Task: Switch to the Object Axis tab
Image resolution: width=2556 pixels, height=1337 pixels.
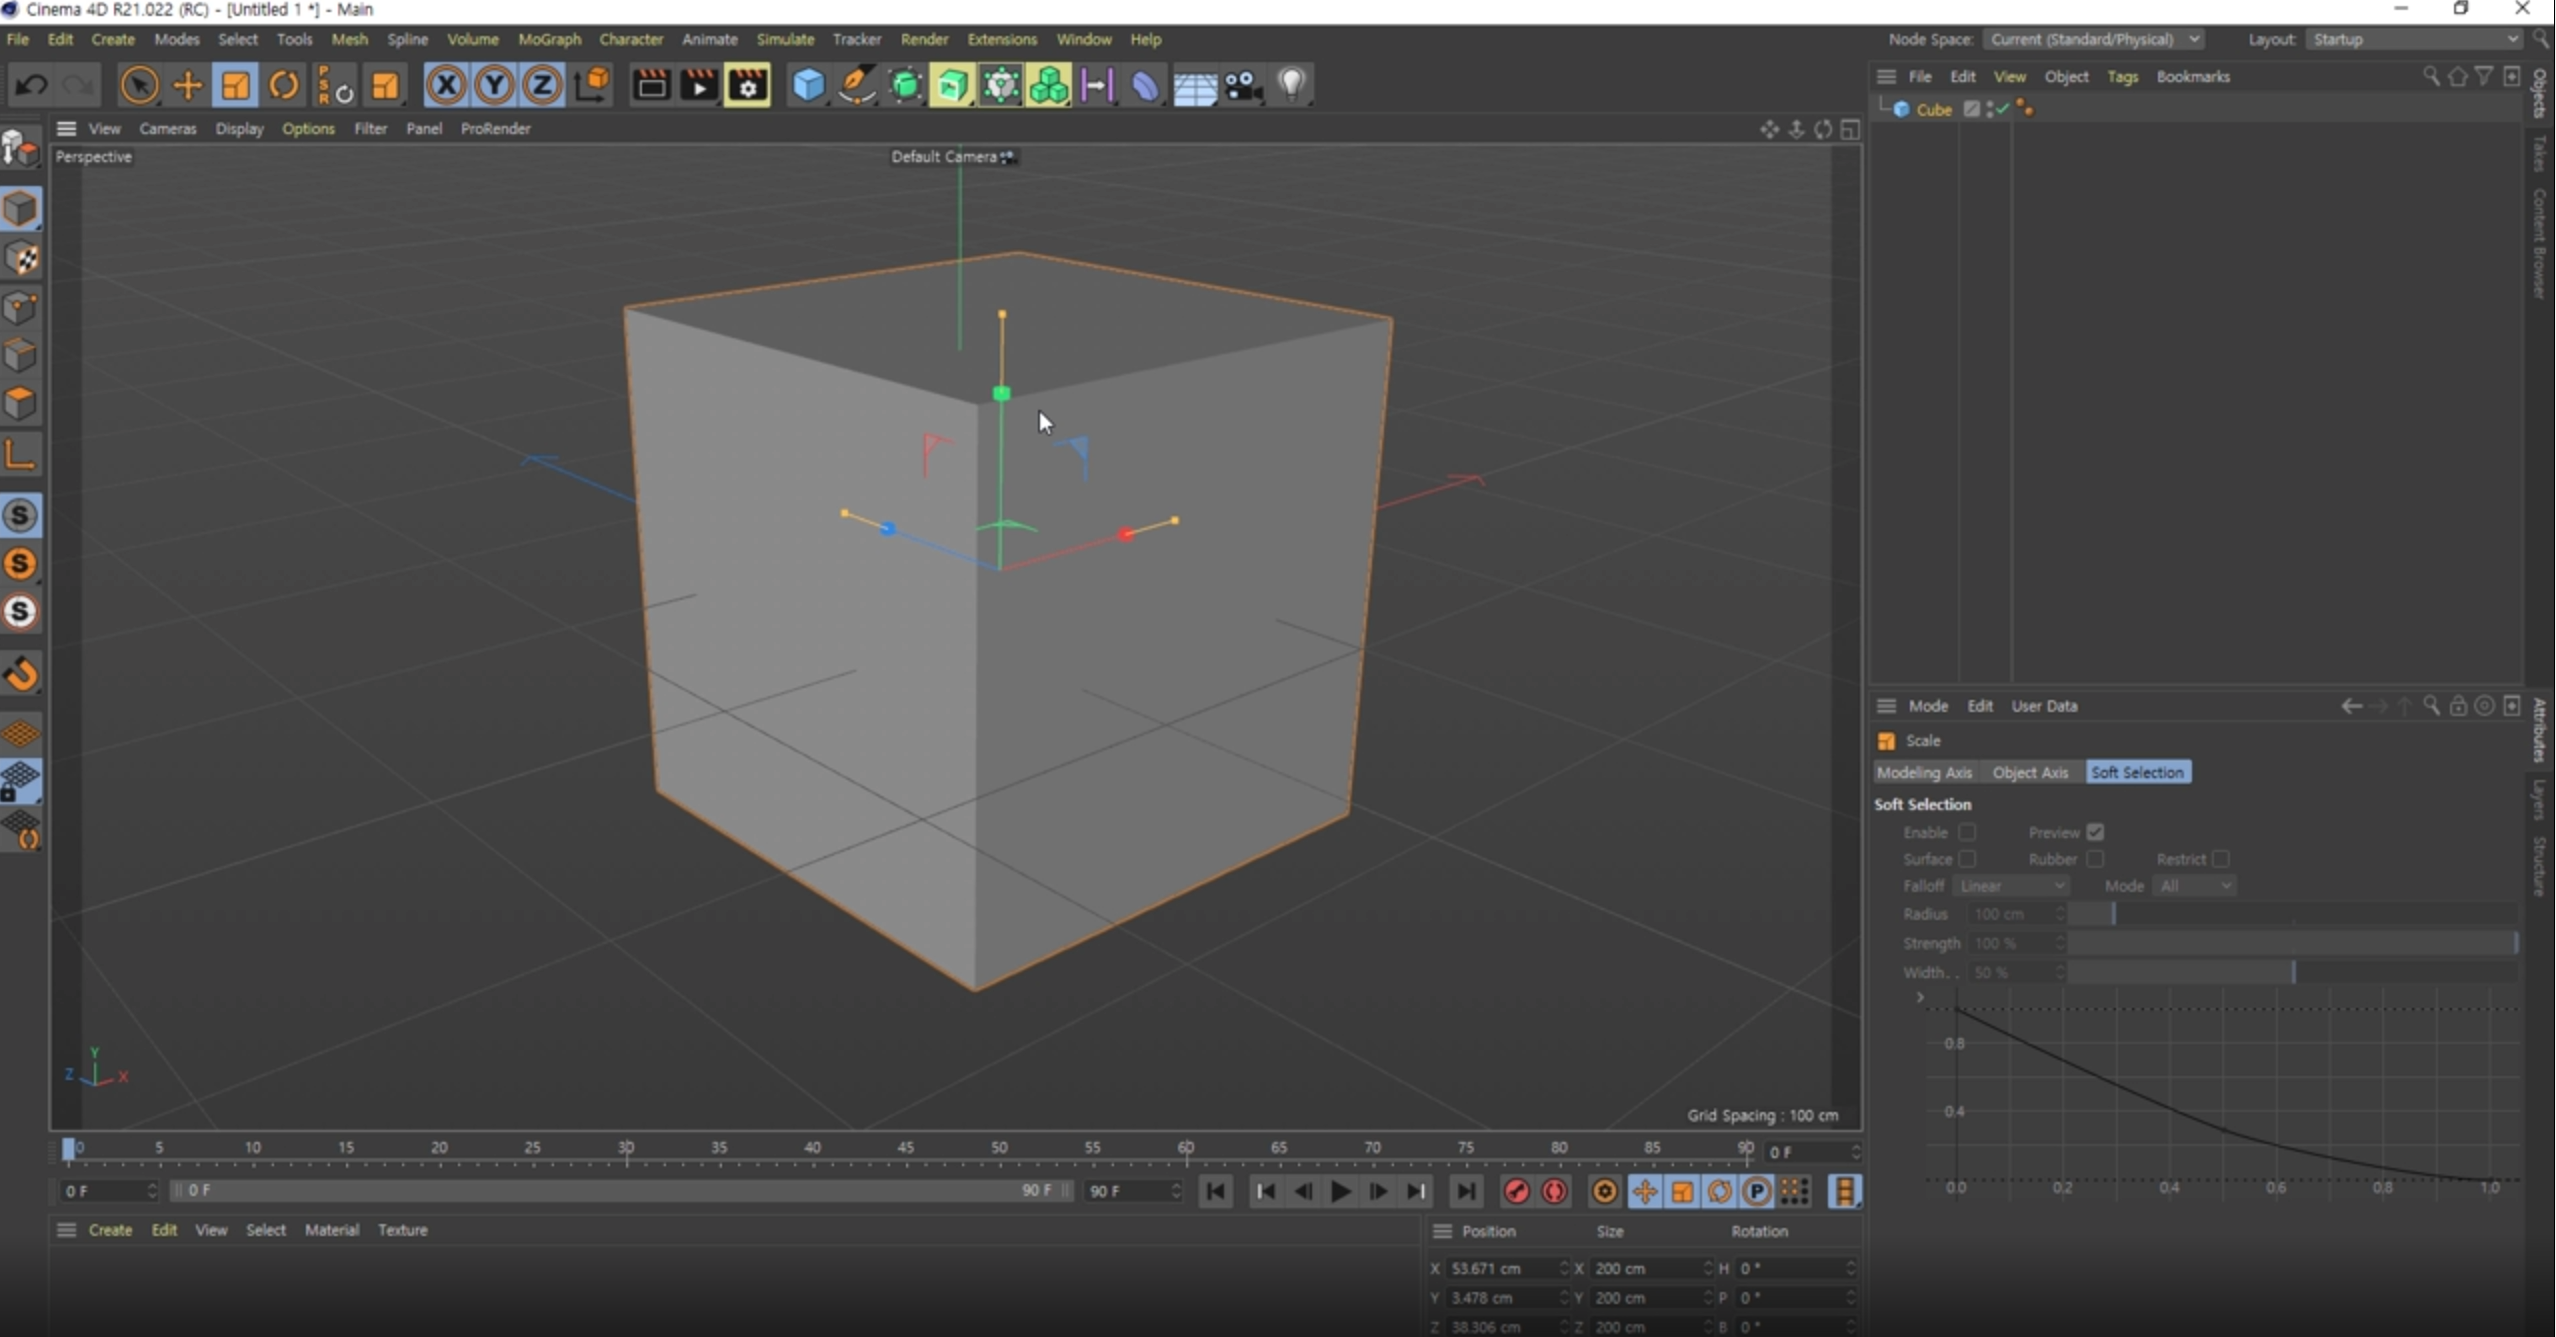Action: [x=2029, y=772]
